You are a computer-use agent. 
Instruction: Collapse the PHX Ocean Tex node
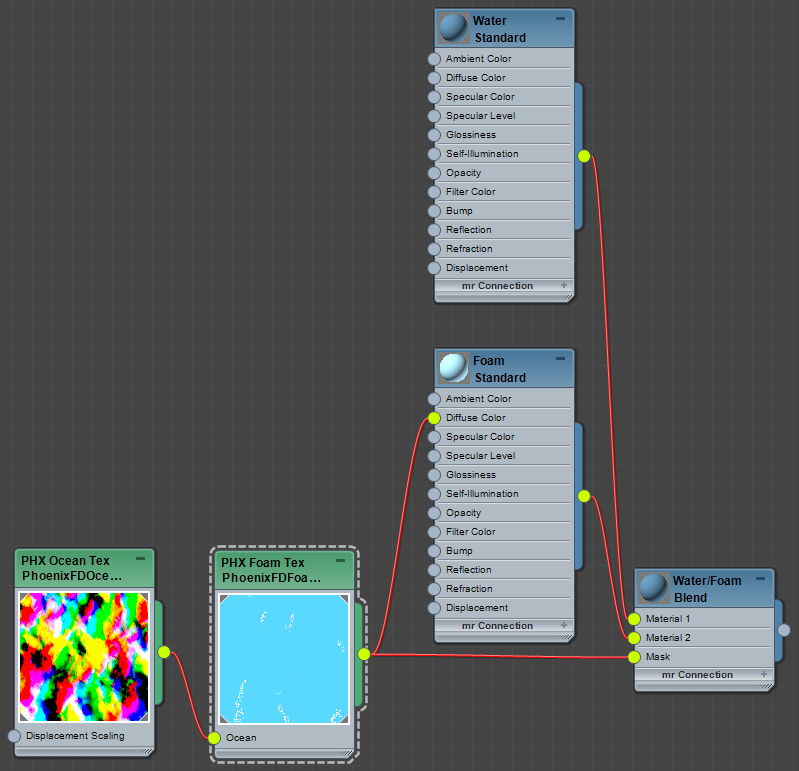point(140,559)
